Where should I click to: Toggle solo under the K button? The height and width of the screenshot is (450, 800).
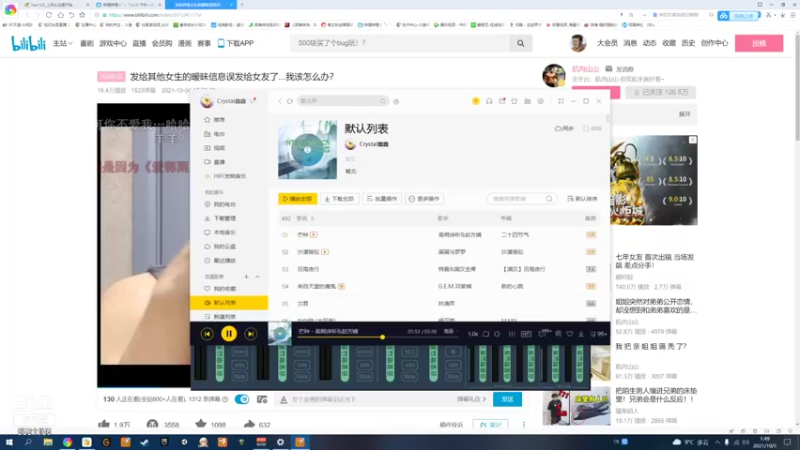pos(453,365)
